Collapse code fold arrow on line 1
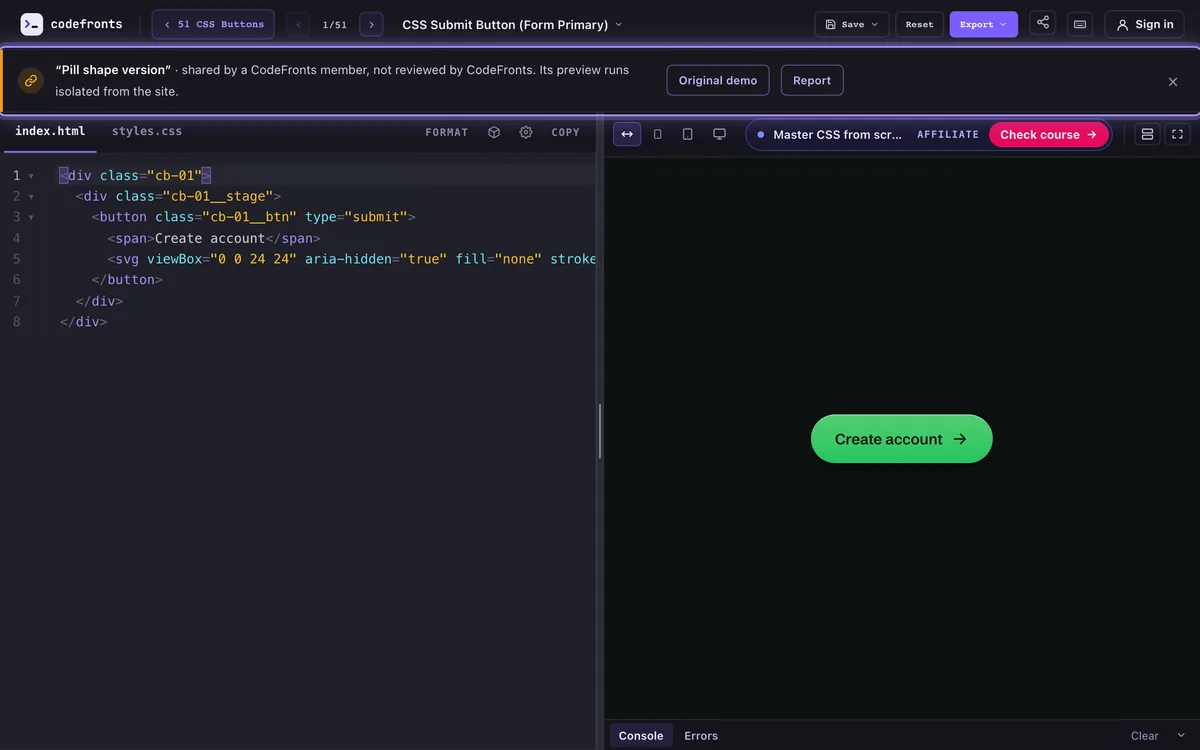The height and width of the screenshot is (750, 1200). tap(31, 176)
